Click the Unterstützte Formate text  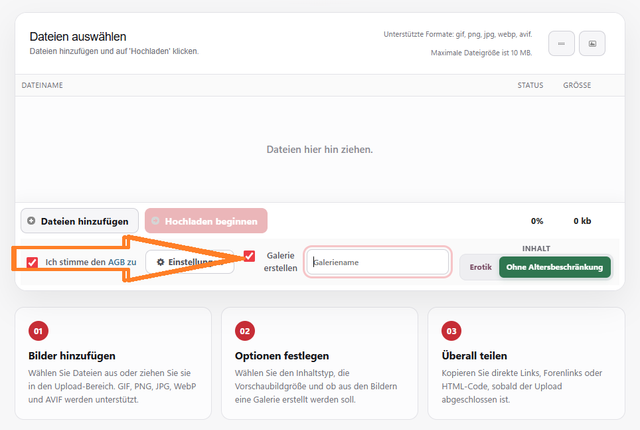pyautogui.click(x=458, y=34)
